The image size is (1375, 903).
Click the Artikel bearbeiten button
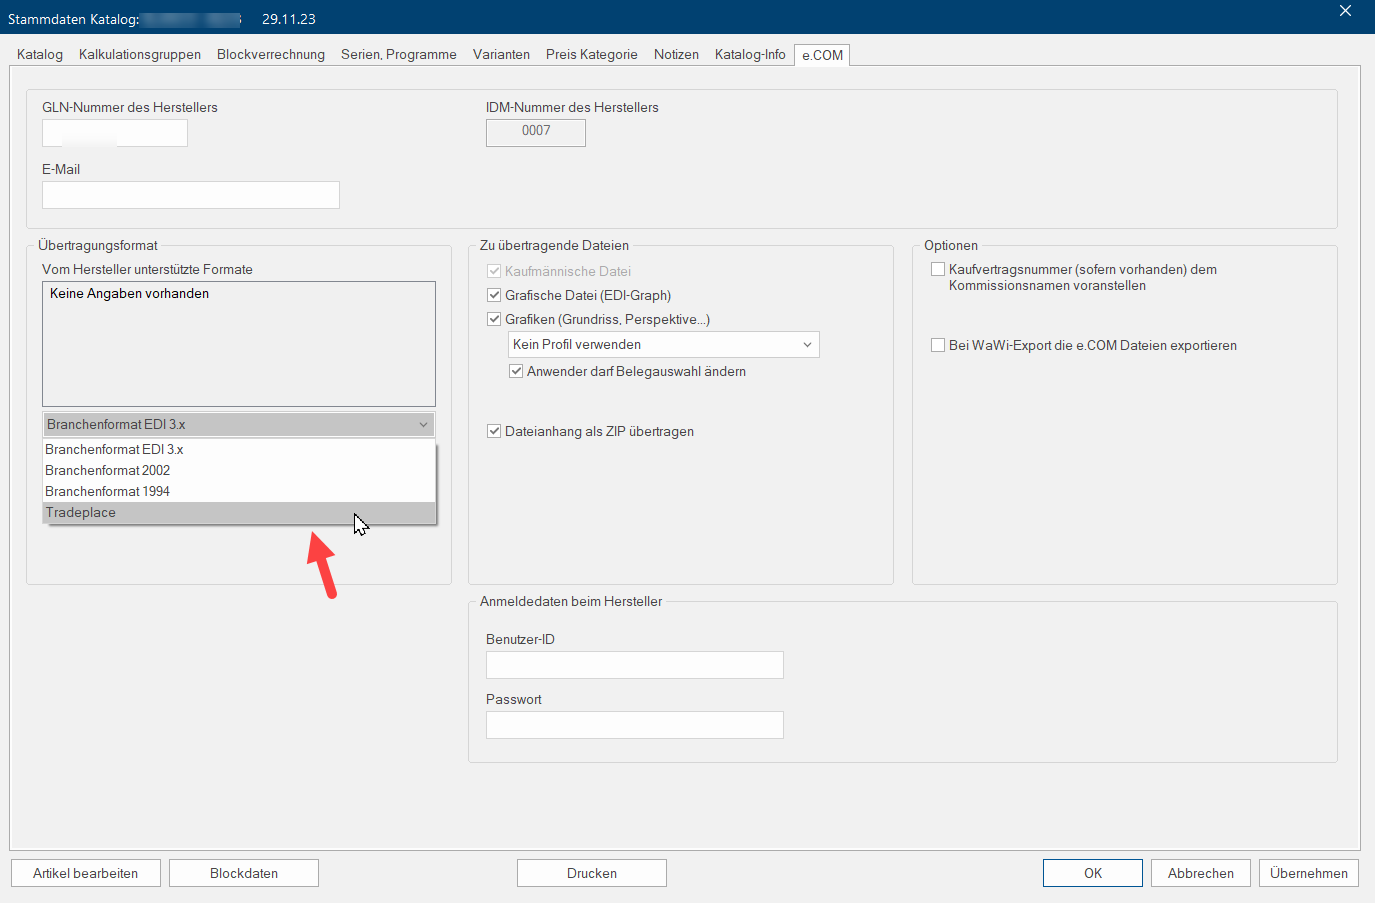(x=86, y=873)
